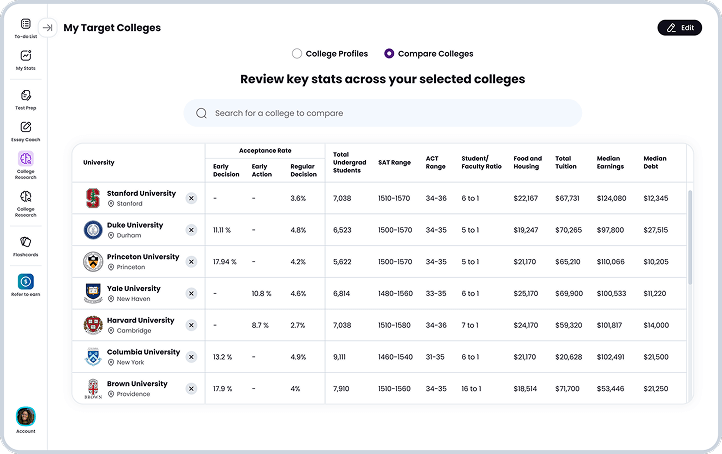Viewport: 722px width, 454px height.
Task: Collapse the sidebar with the arrow icon
Action: pos(47,28)
